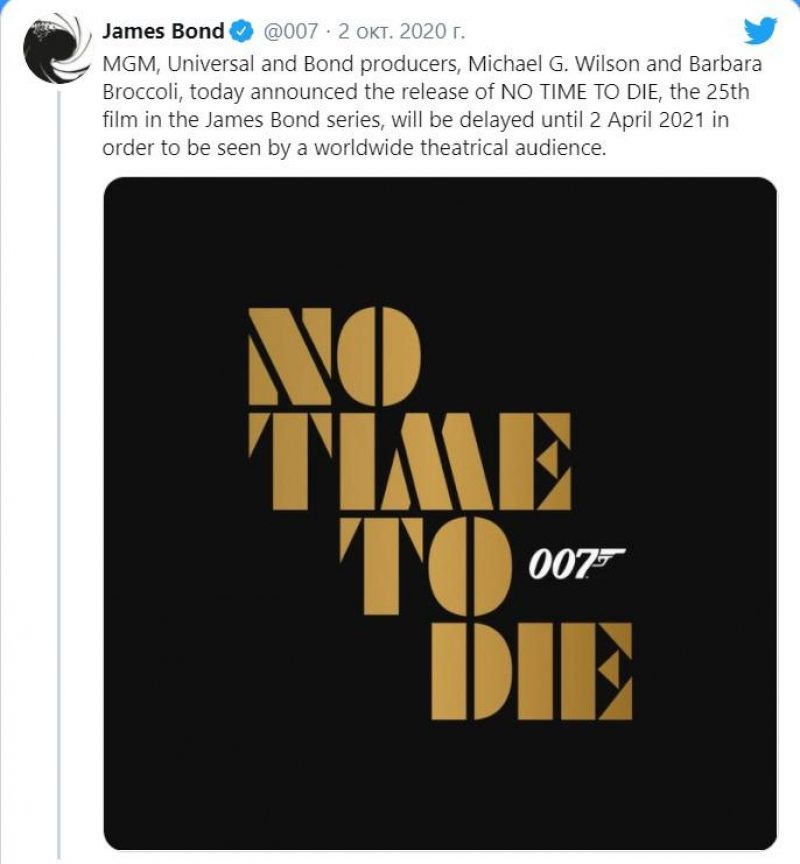Click the Twitter bird logo

click(x=760, y=31)
